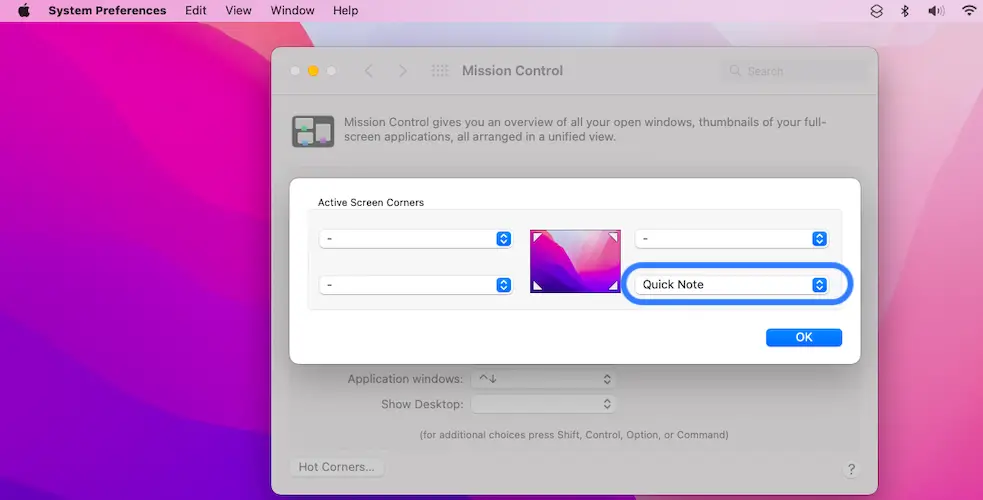Open the Application windows shortcut dropdown
This screenshot has height=500, width=983.
(x=543, y=379)
